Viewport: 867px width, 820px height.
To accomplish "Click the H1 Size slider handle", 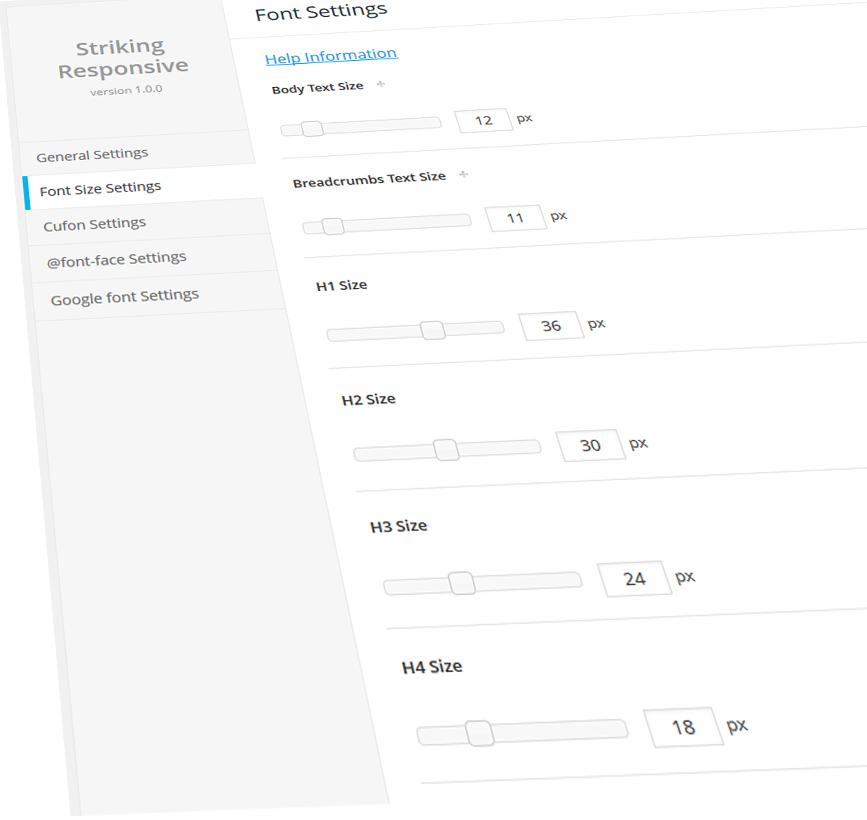I will point(433,330).
